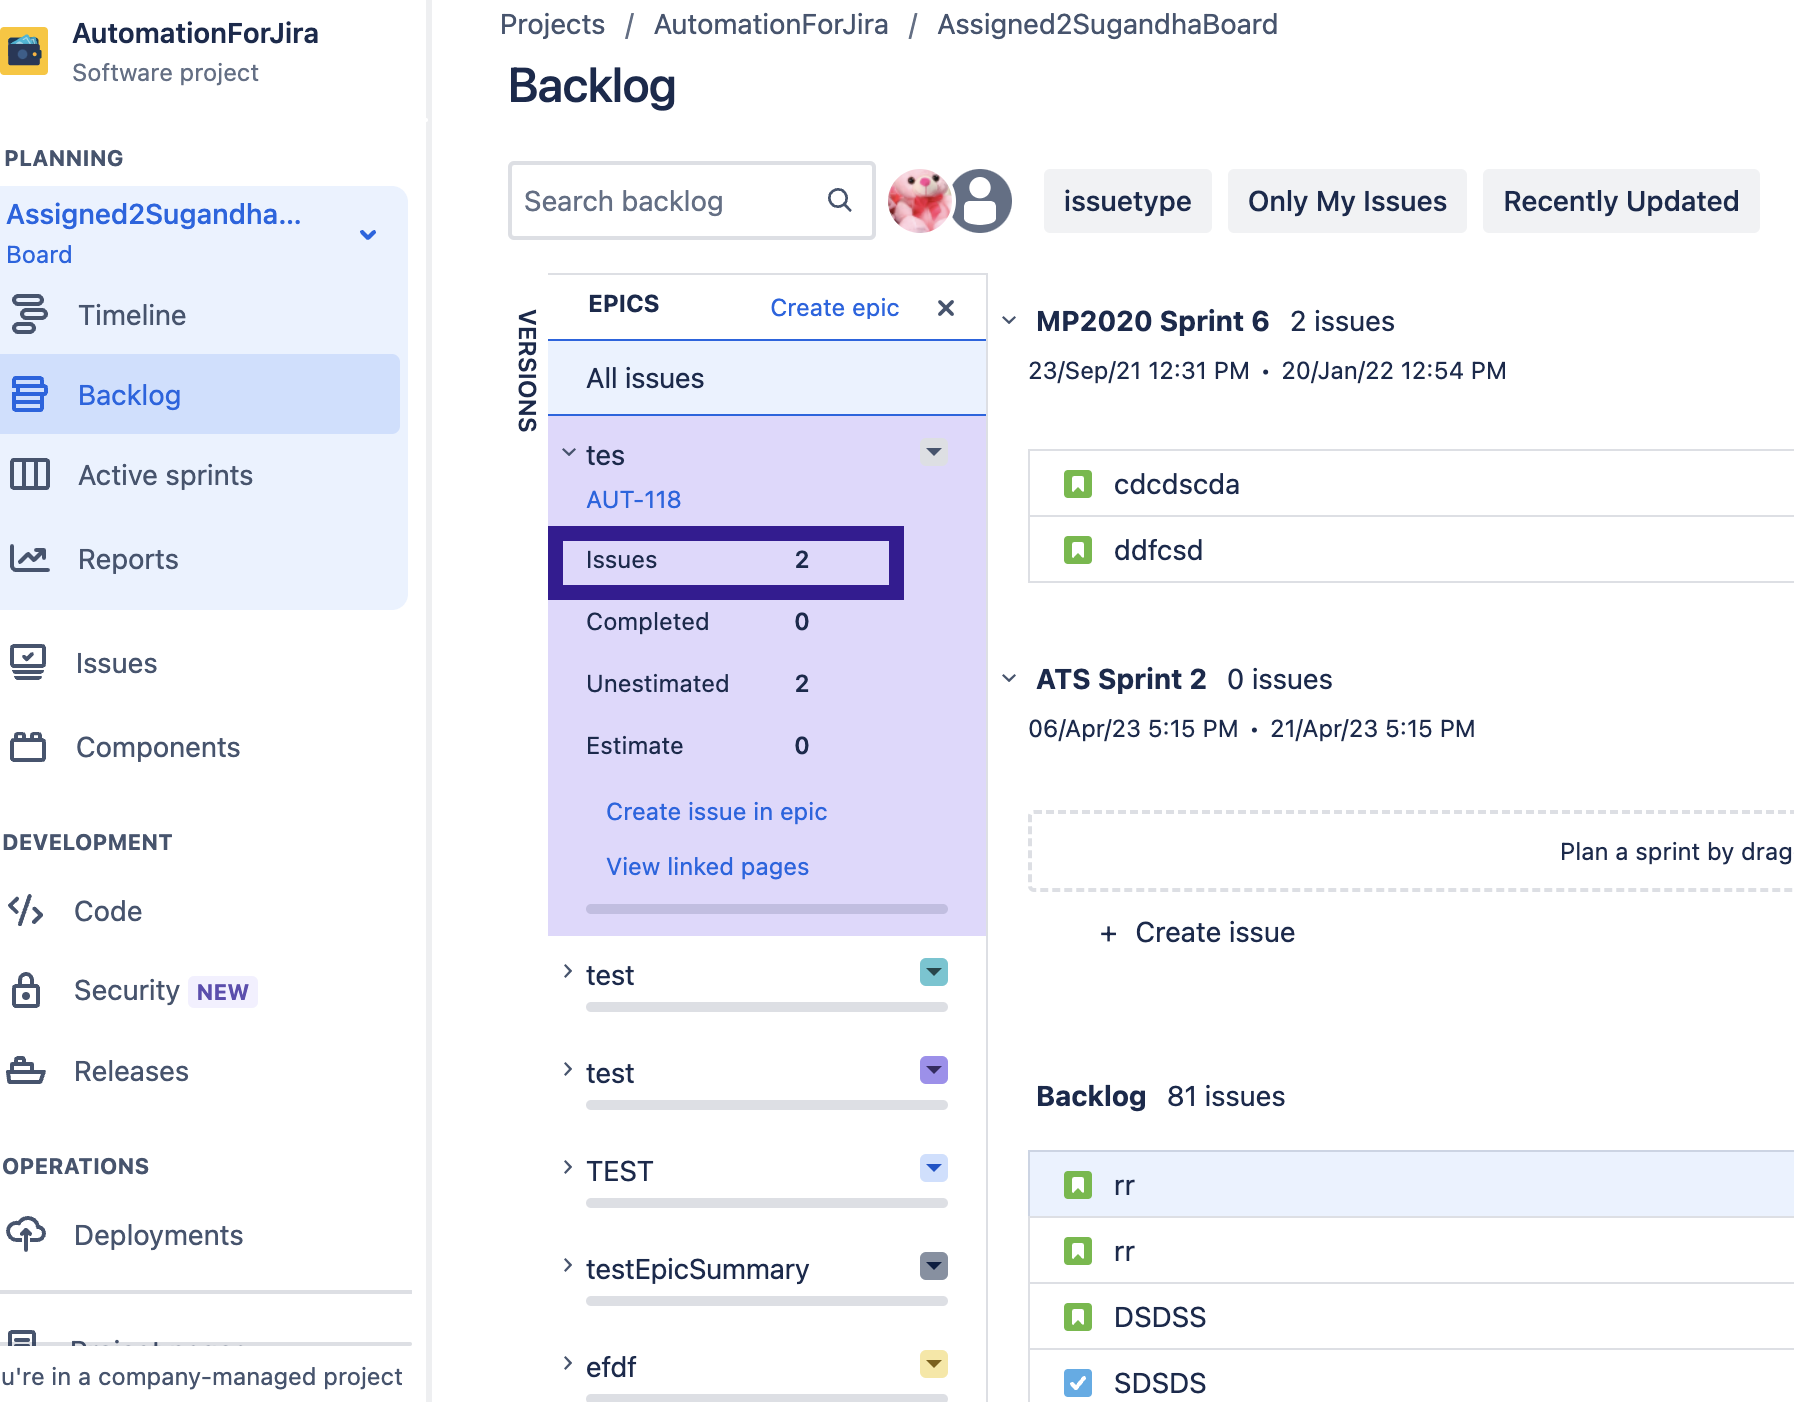Collapse the MP2020 Sprint 6 section
This screenshot has height=1402, width=1794.
[x=1009, y=321]
